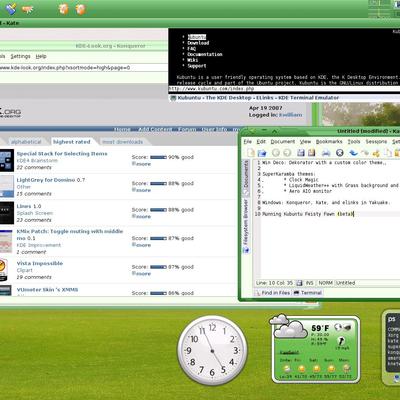The width and height of the screenshot is (400, 400).
Task: Click the Special Stack for Selecting Items thumbnail
Action: pyautogui.click(x=7, y=160)
